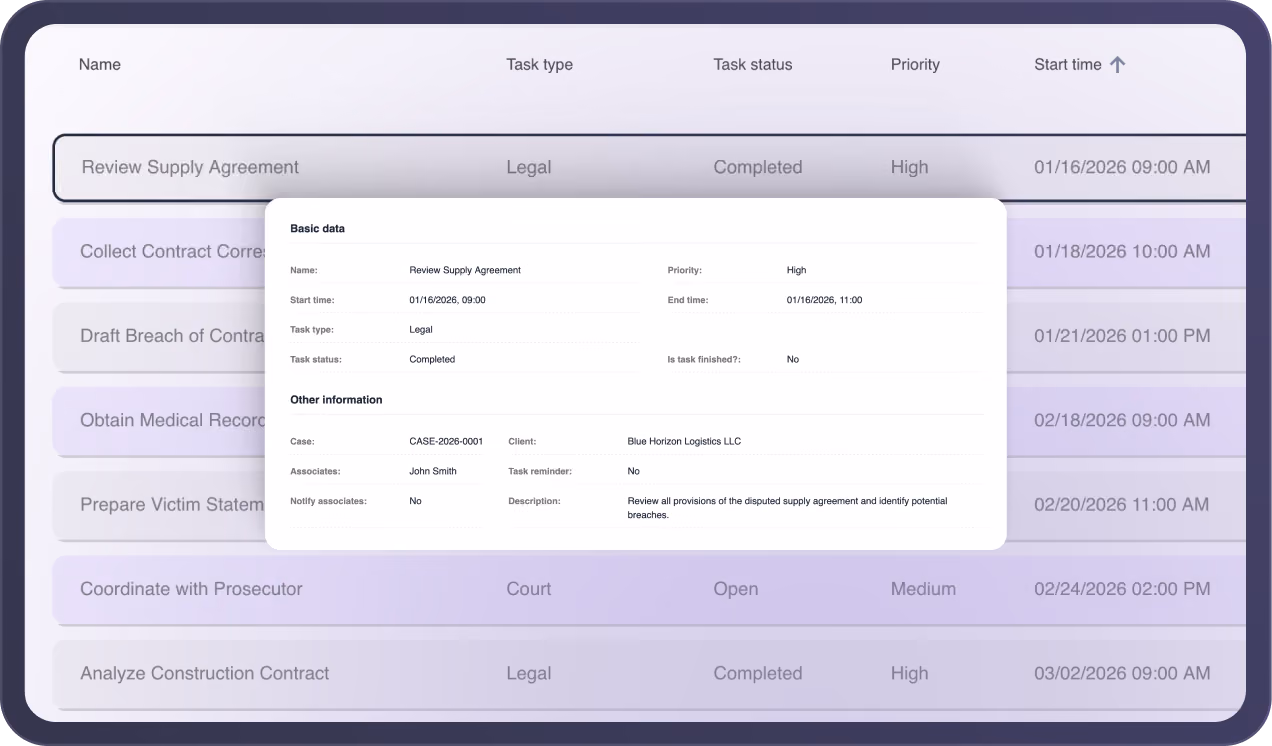
Task: Click the Basic data section heading
Action: coord(317,229)
